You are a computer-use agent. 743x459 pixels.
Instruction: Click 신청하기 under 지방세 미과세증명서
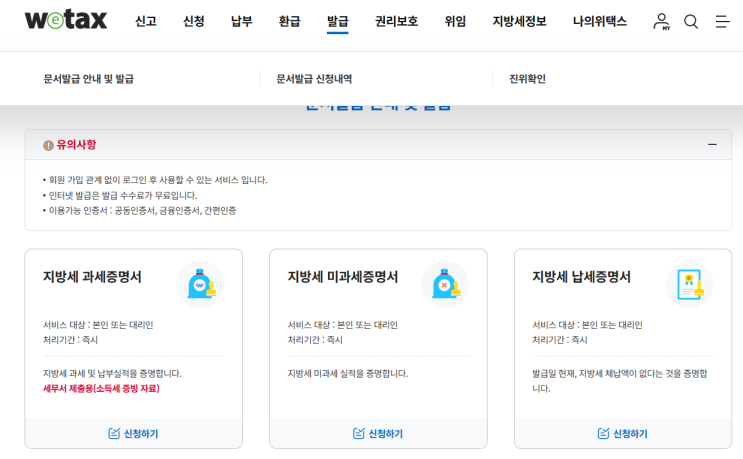click(x=378, y=433)
